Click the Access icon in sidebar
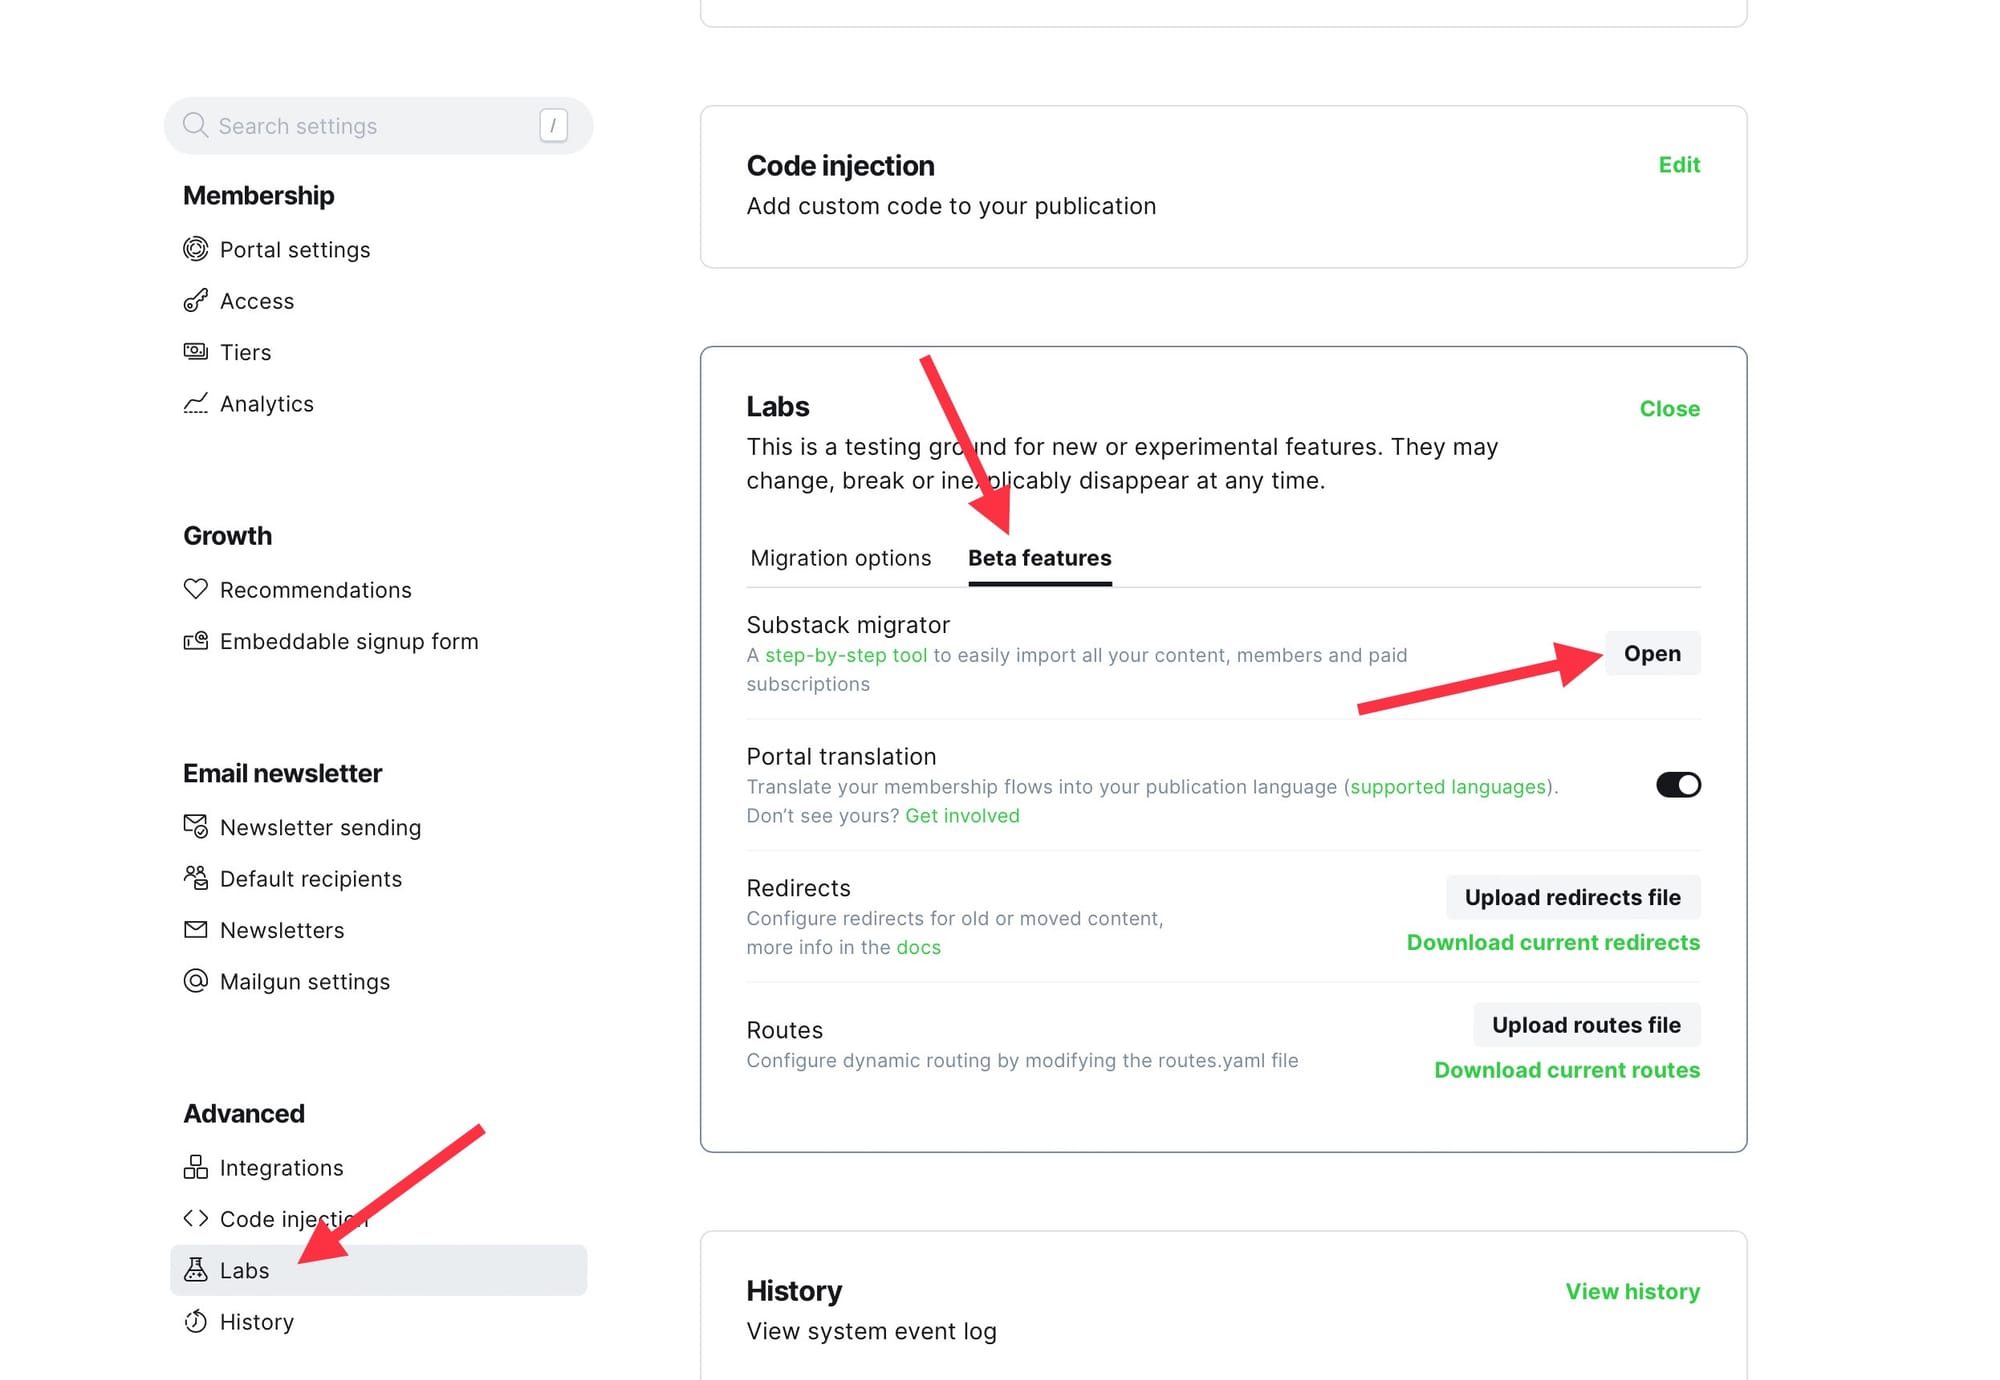 [x=195, y=299]
